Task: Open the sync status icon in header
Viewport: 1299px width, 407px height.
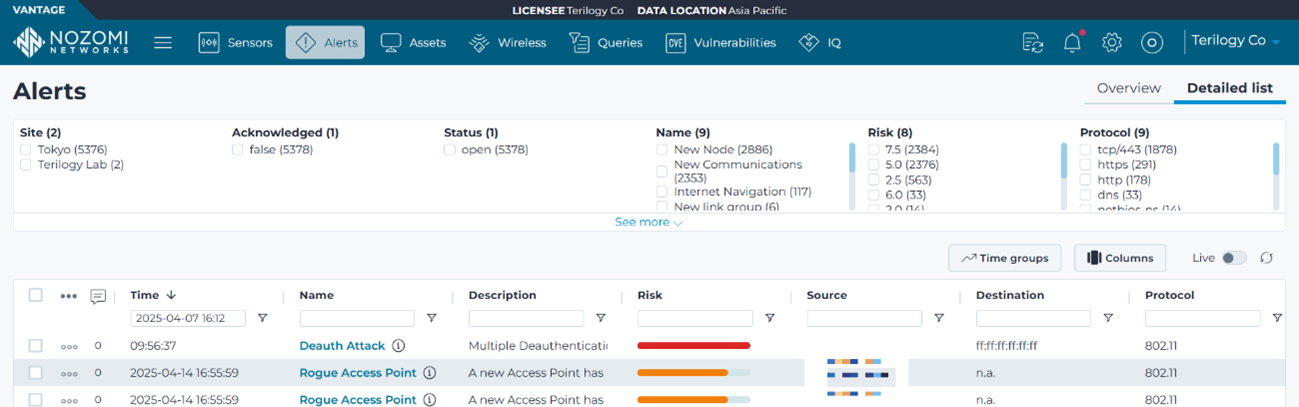Action: pos(1033,42)
